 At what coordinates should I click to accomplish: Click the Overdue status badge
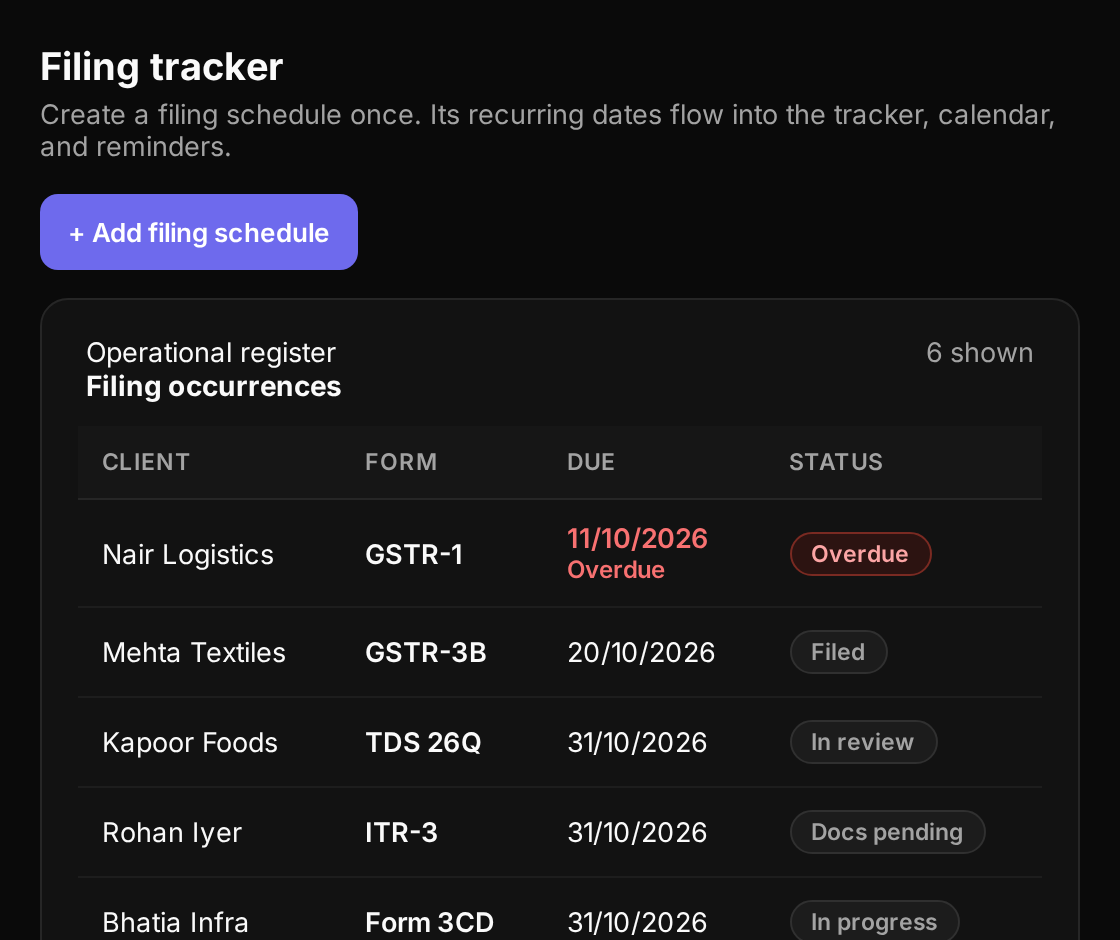pos(860,554)
